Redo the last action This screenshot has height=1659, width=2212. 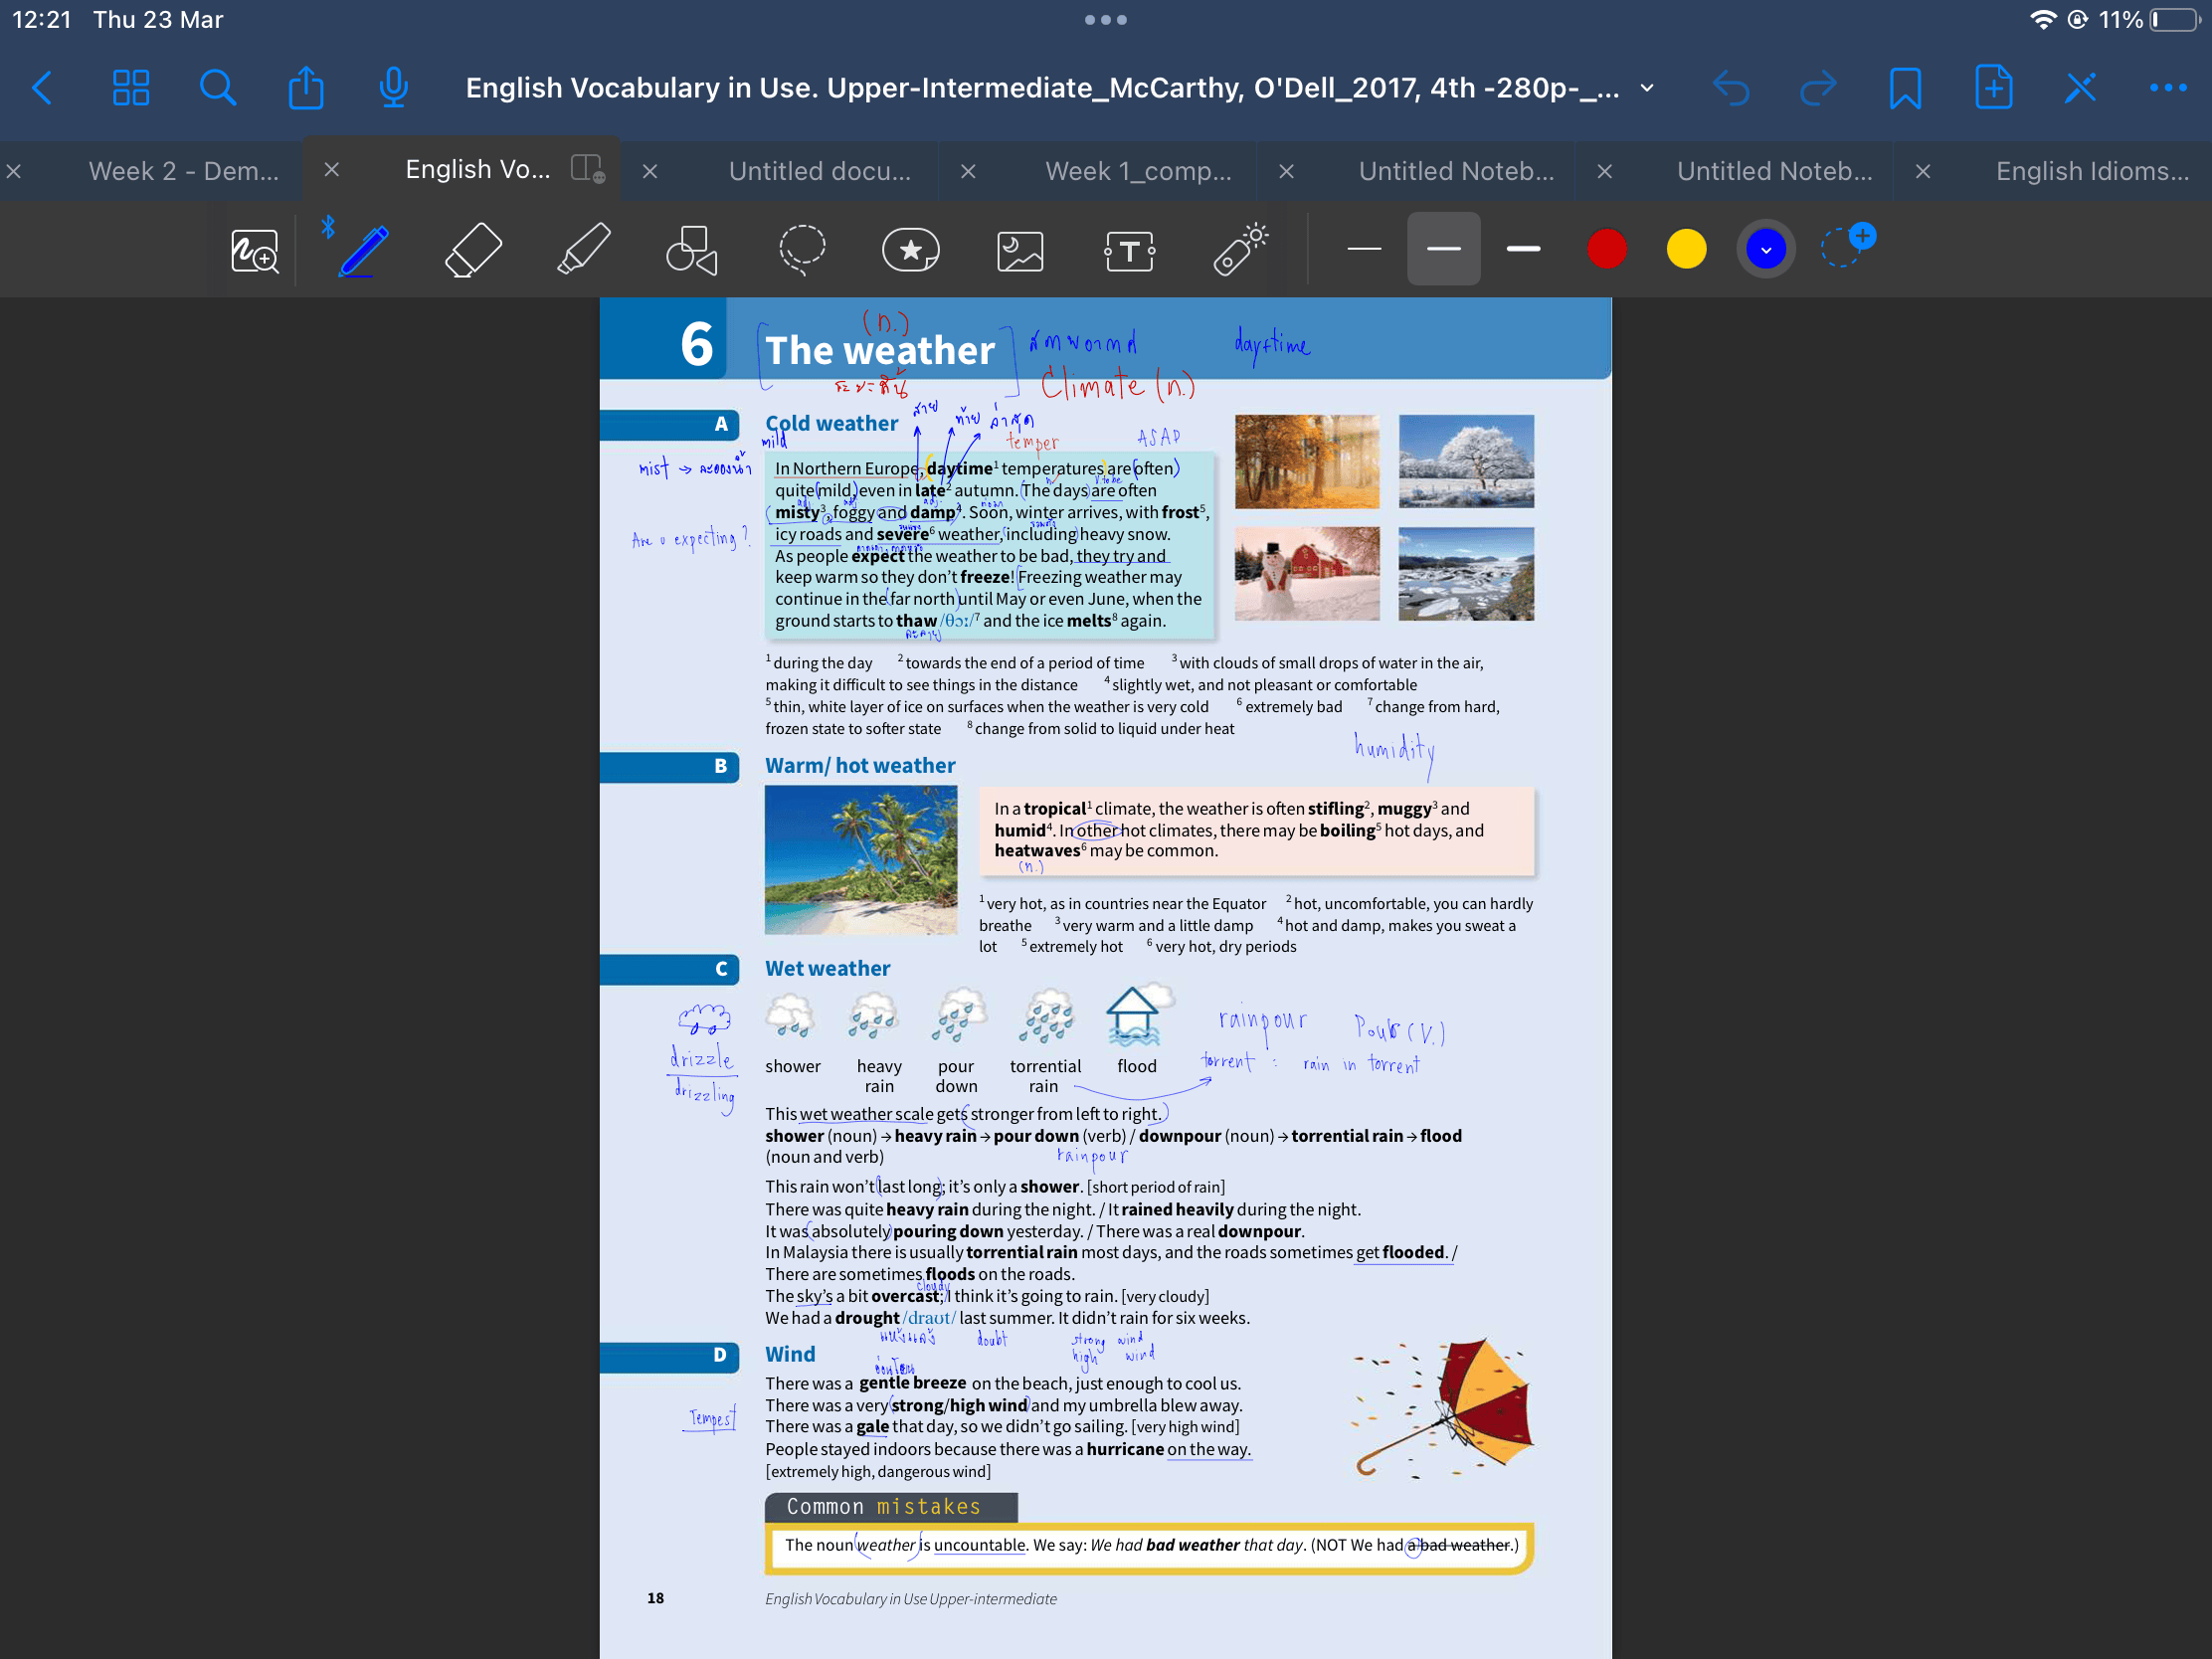click(1818, 88)
